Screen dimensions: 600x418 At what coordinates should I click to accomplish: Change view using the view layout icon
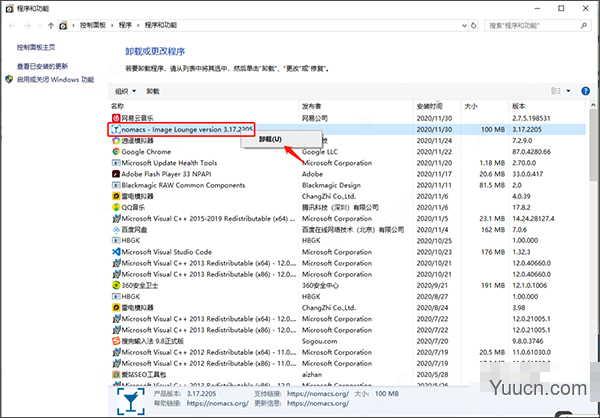(556, 91)
